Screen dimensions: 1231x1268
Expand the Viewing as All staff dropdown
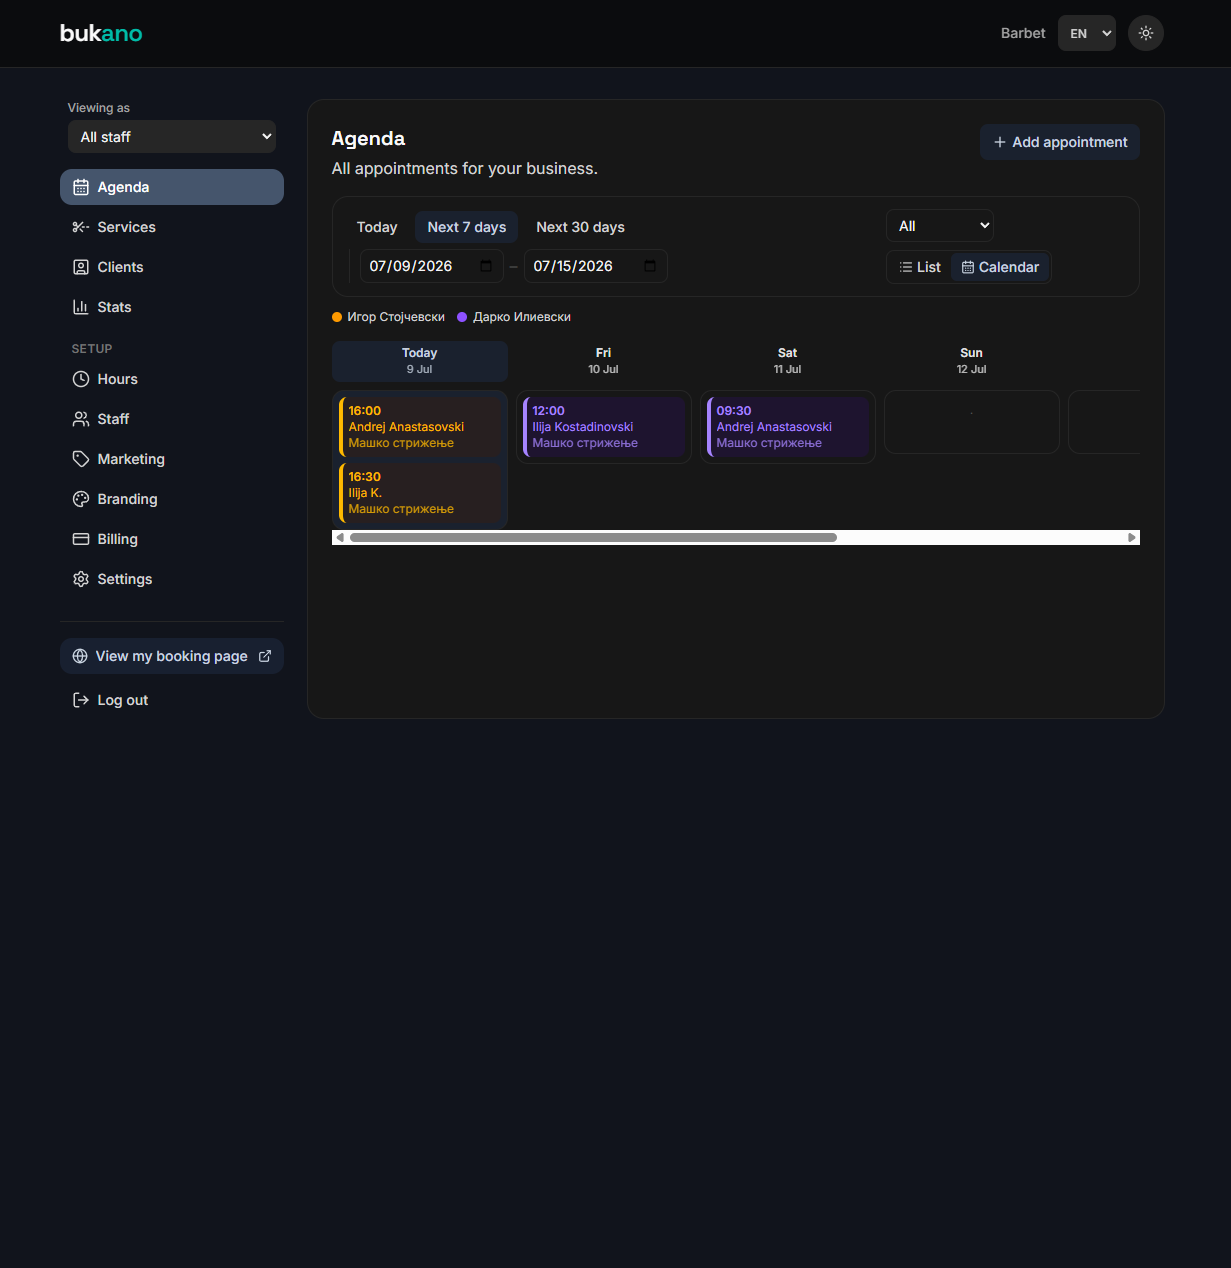[172, 137]
